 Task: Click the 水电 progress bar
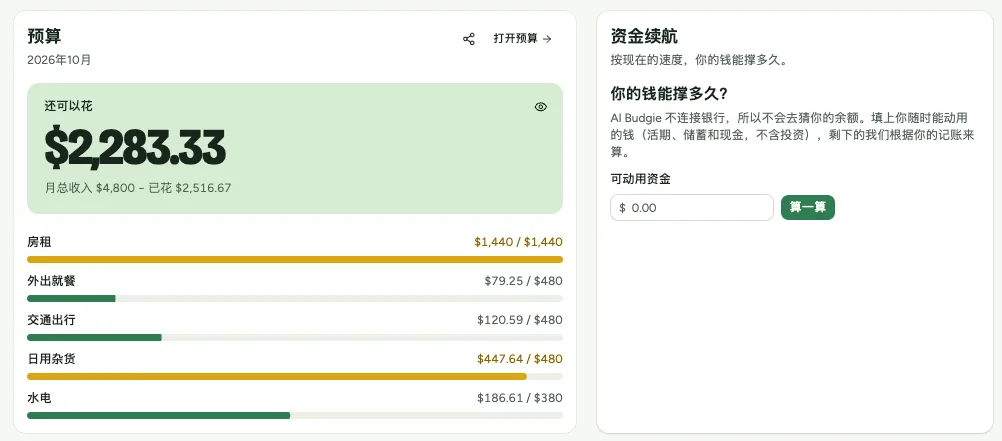point(295,415)
